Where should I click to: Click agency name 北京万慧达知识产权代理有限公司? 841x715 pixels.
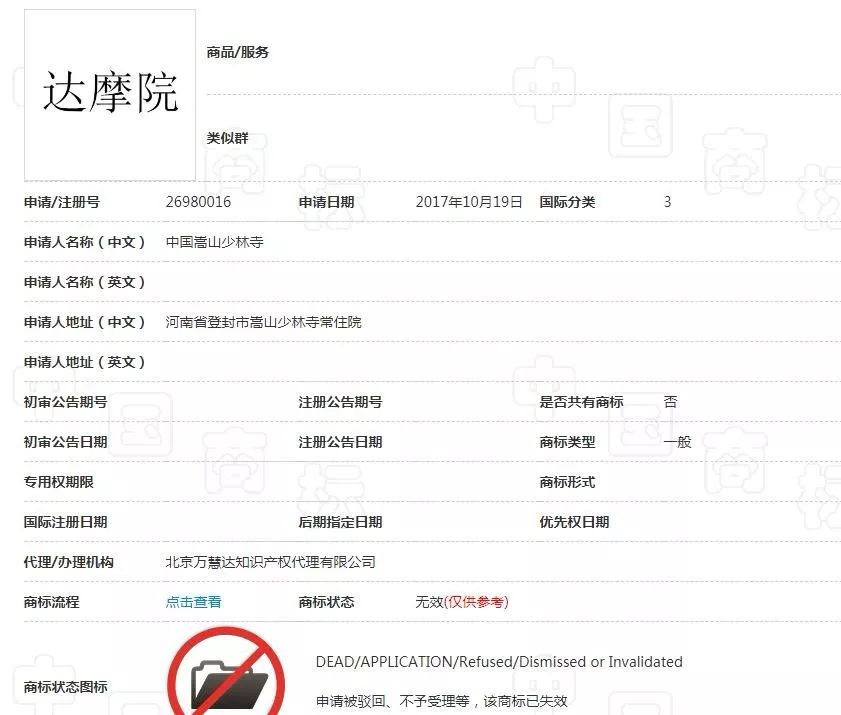coord(270,562)
